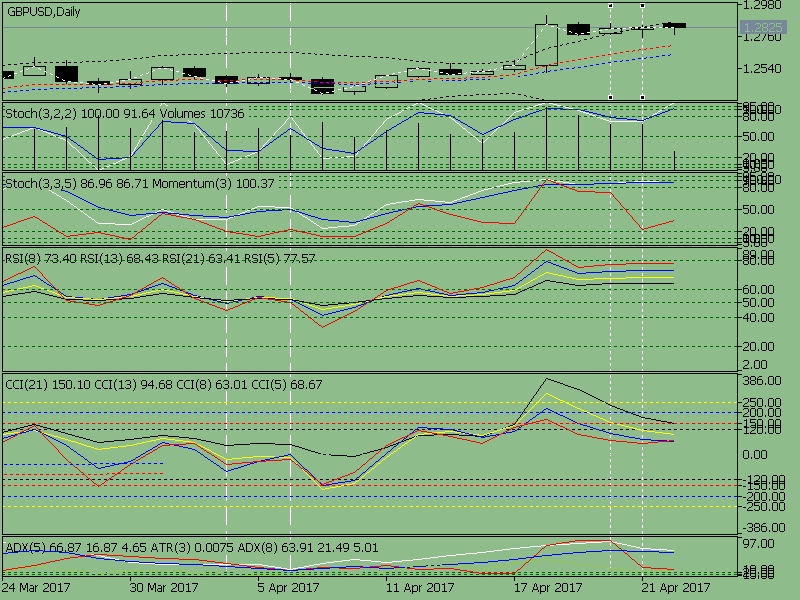Image resolution: width=800 pixels, height=600 pixels.
Task: Select the 2.00 value on RSI scale
Action: point(755,364)
